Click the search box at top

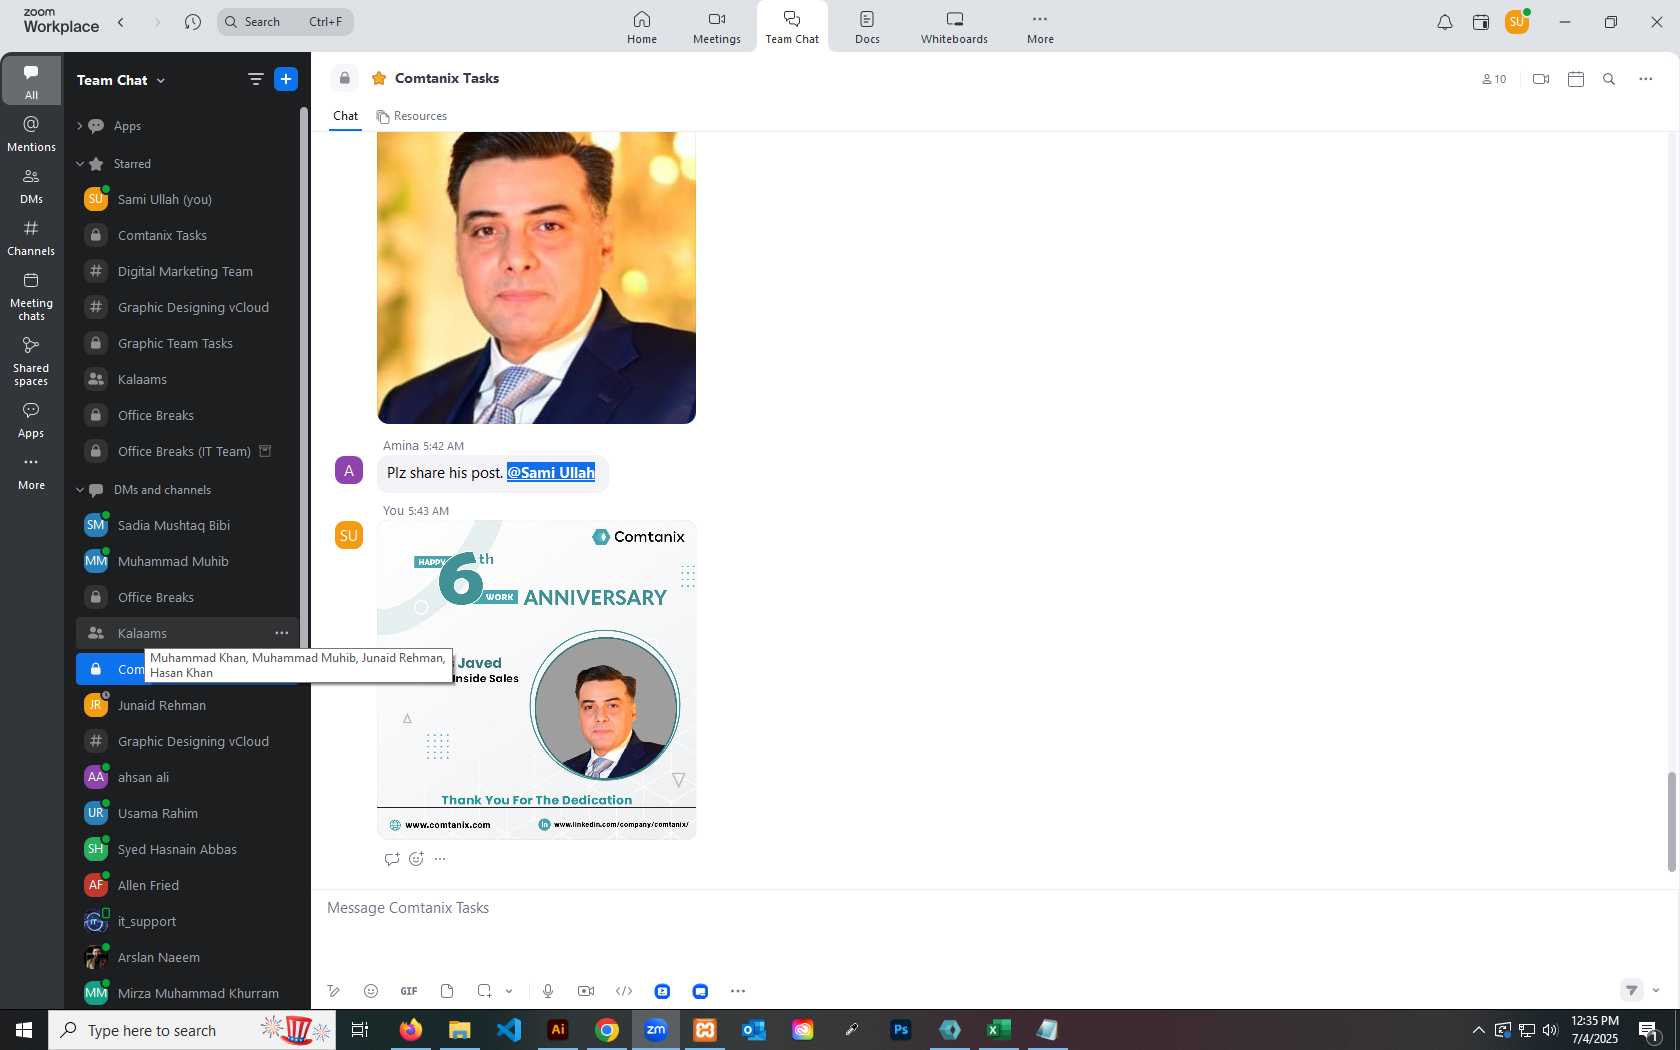coord(285,22)
